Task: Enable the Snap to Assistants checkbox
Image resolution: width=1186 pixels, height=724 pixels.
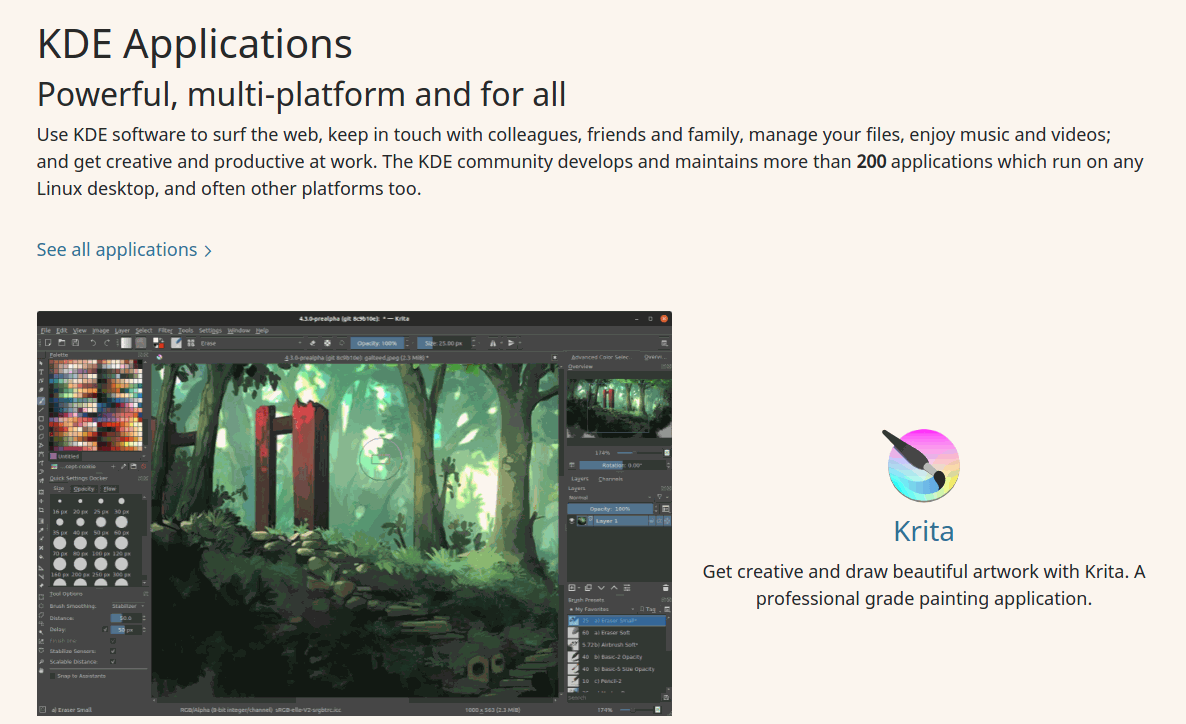Action: point(53,676)
